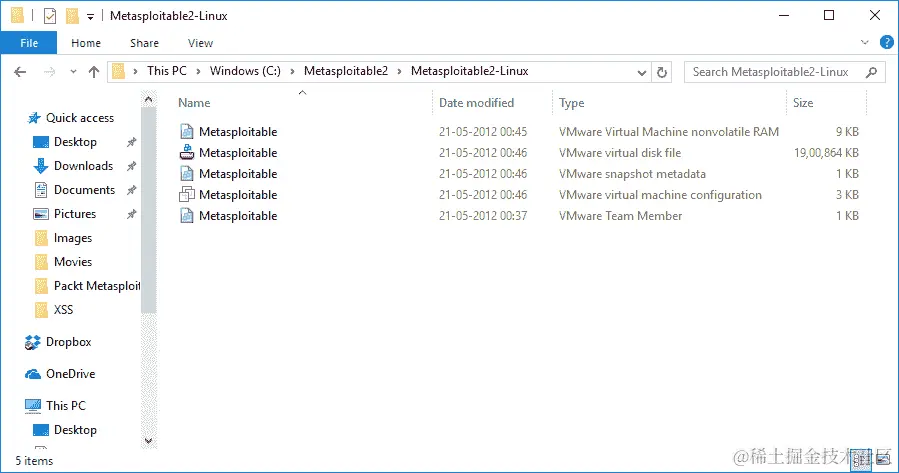
Task: Expand the ribbon chevron
Action: coord(865,42)
